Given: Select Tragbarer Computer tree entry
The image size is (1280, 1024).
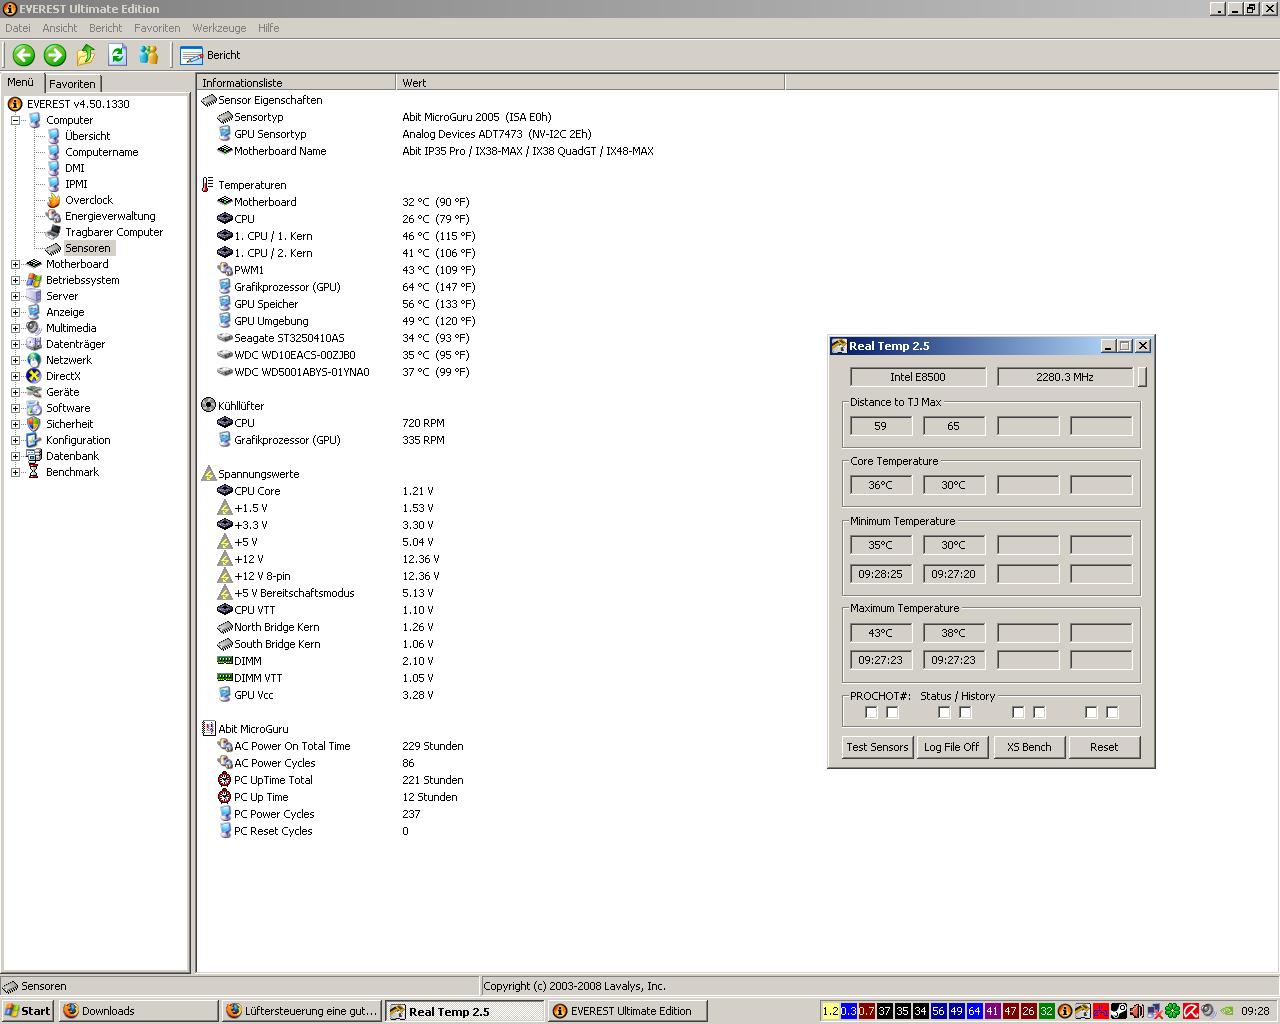Looking at the screenshot, I should pos(114,232).
